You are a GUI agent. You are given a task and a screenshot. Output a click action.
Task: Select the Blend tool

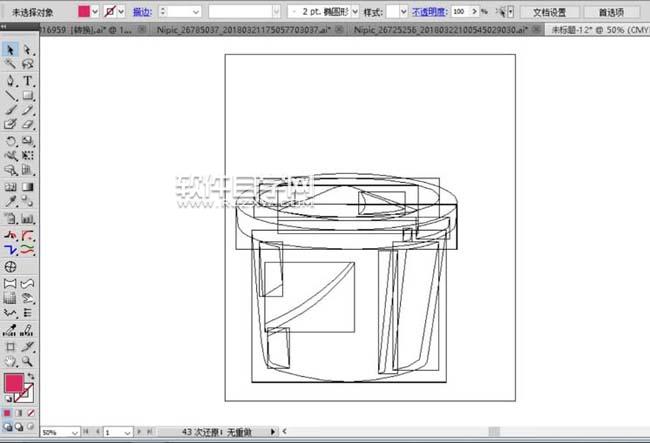coord(27,201)
